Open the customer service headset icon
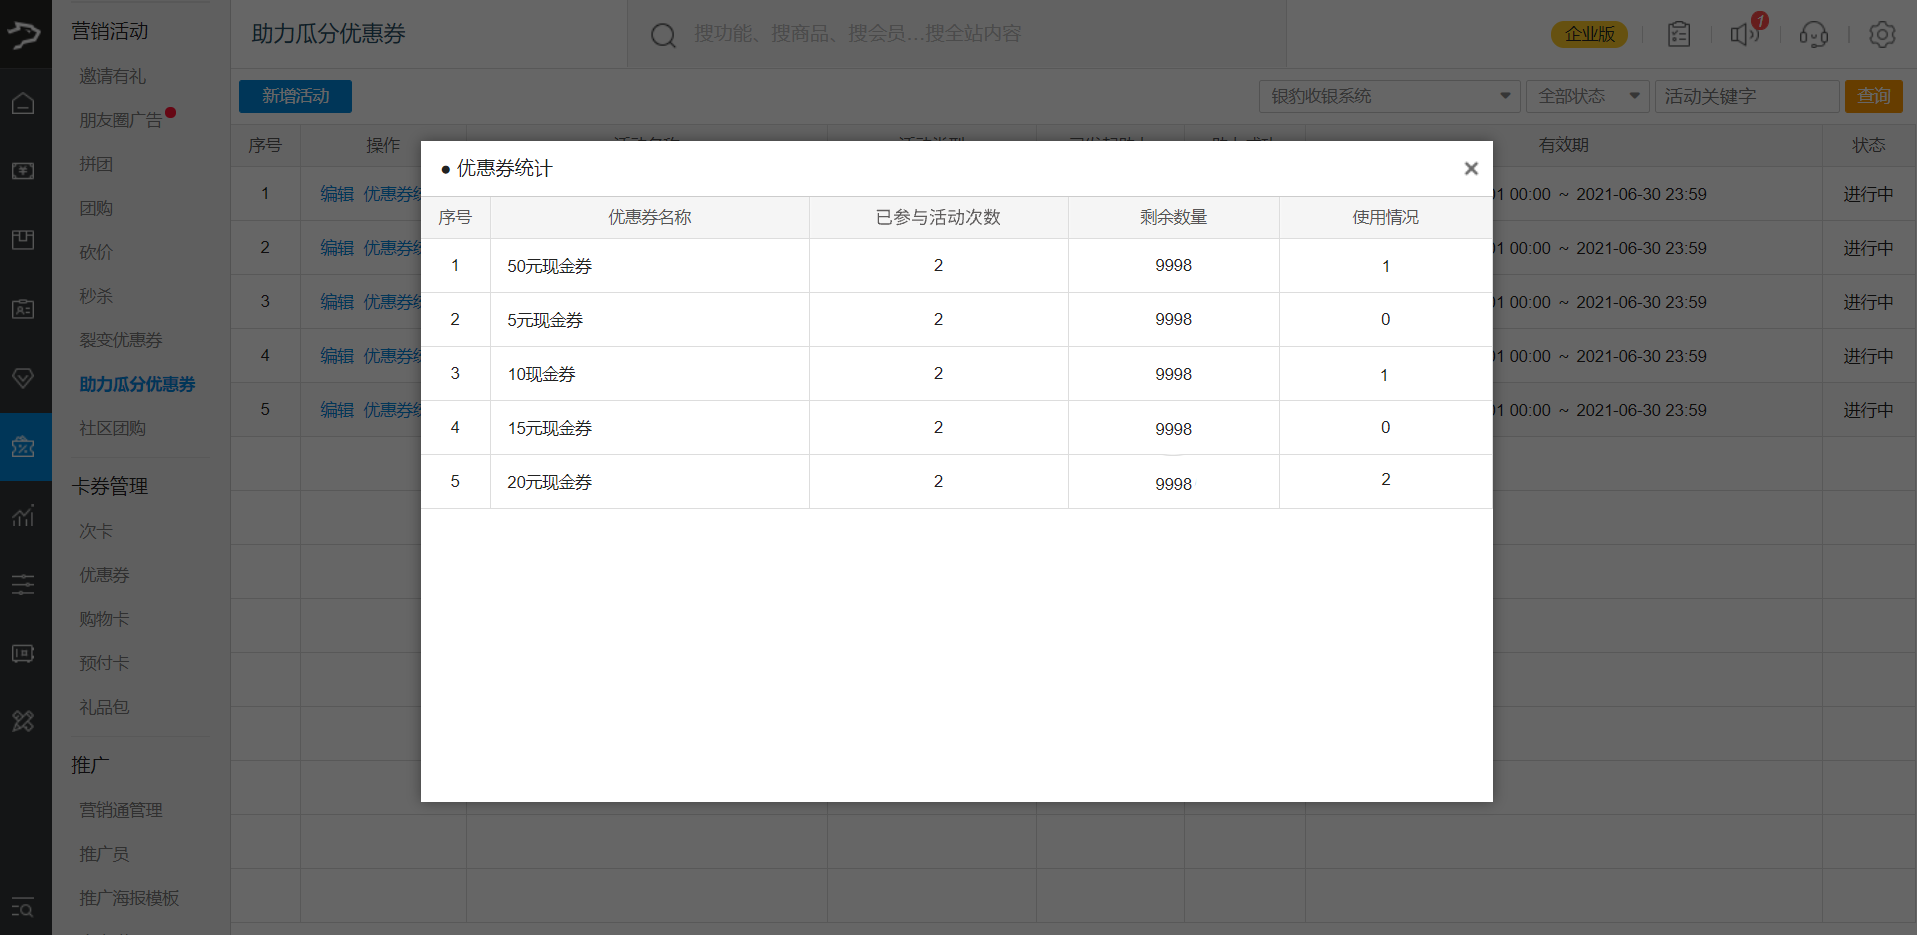The width and height of the screenshot is (1917, 935). click(1813, 34)
